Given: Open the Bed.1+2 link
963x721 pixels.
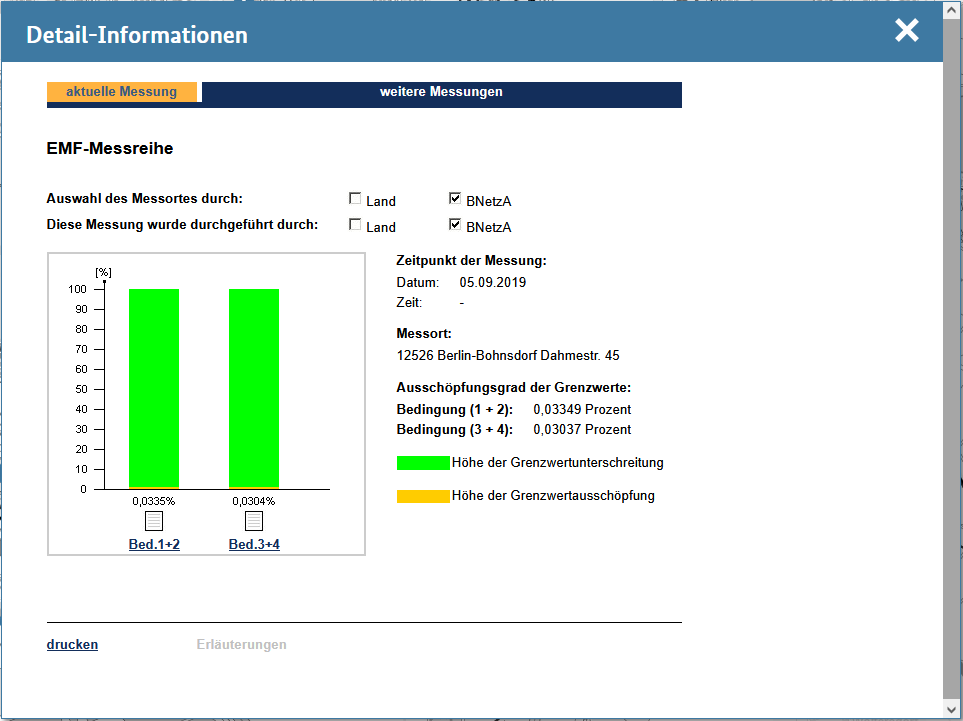Looking at the screenshot, I should click(154, 544).
